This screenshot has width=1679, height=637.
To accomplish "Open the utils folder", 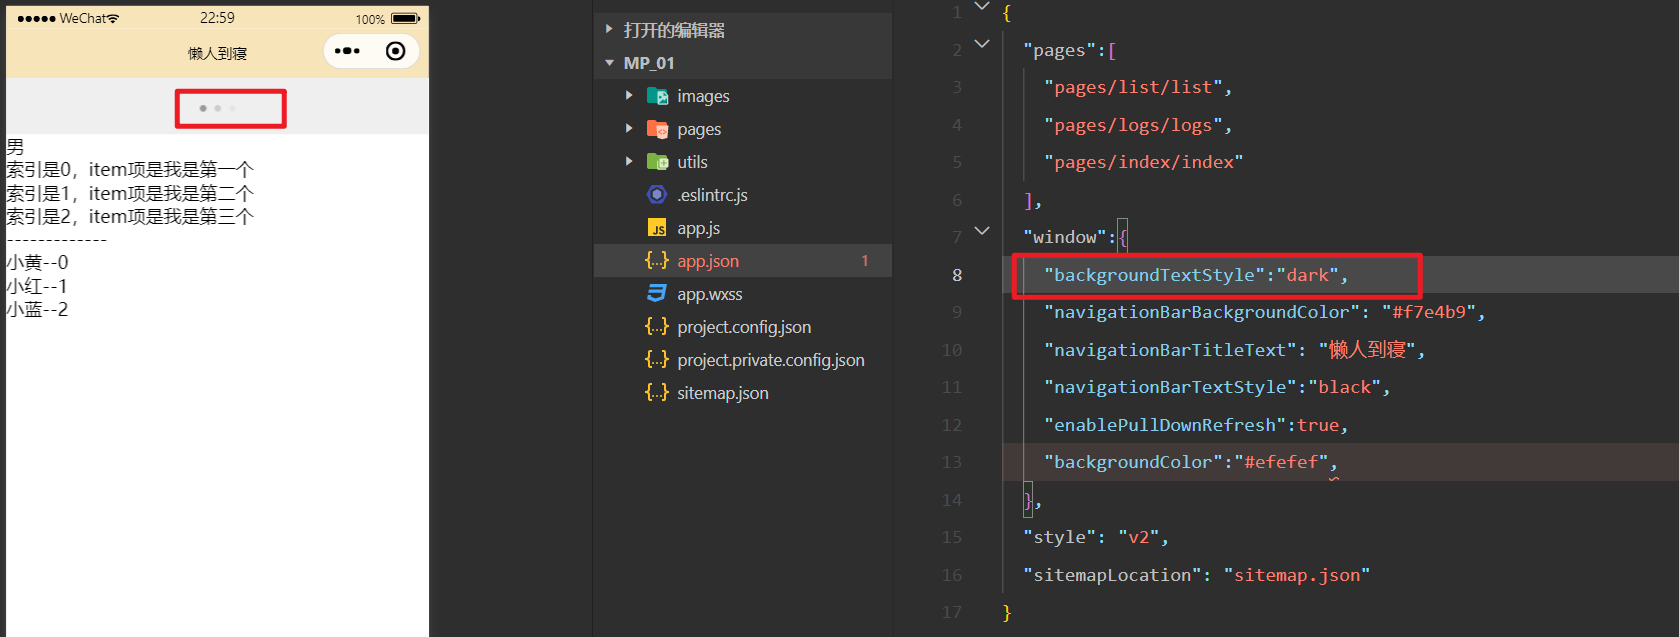I will (692, 162).
